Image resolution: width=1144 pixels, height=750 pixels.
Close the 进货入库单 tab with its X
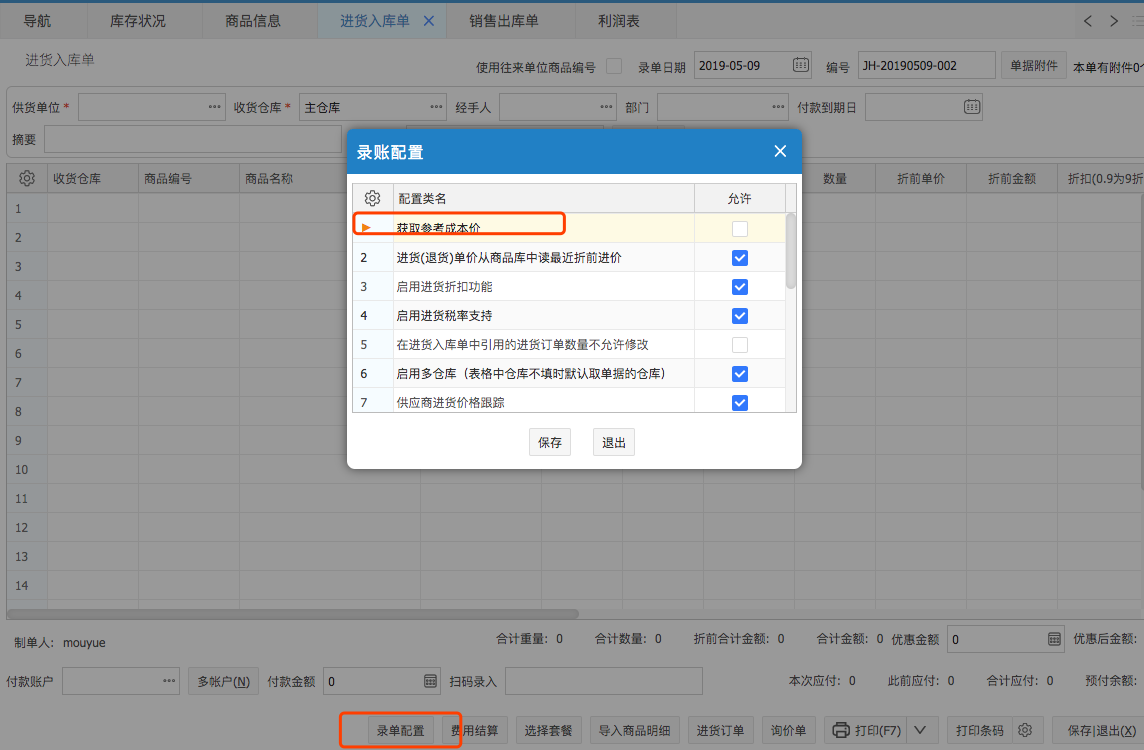point(428,21)
